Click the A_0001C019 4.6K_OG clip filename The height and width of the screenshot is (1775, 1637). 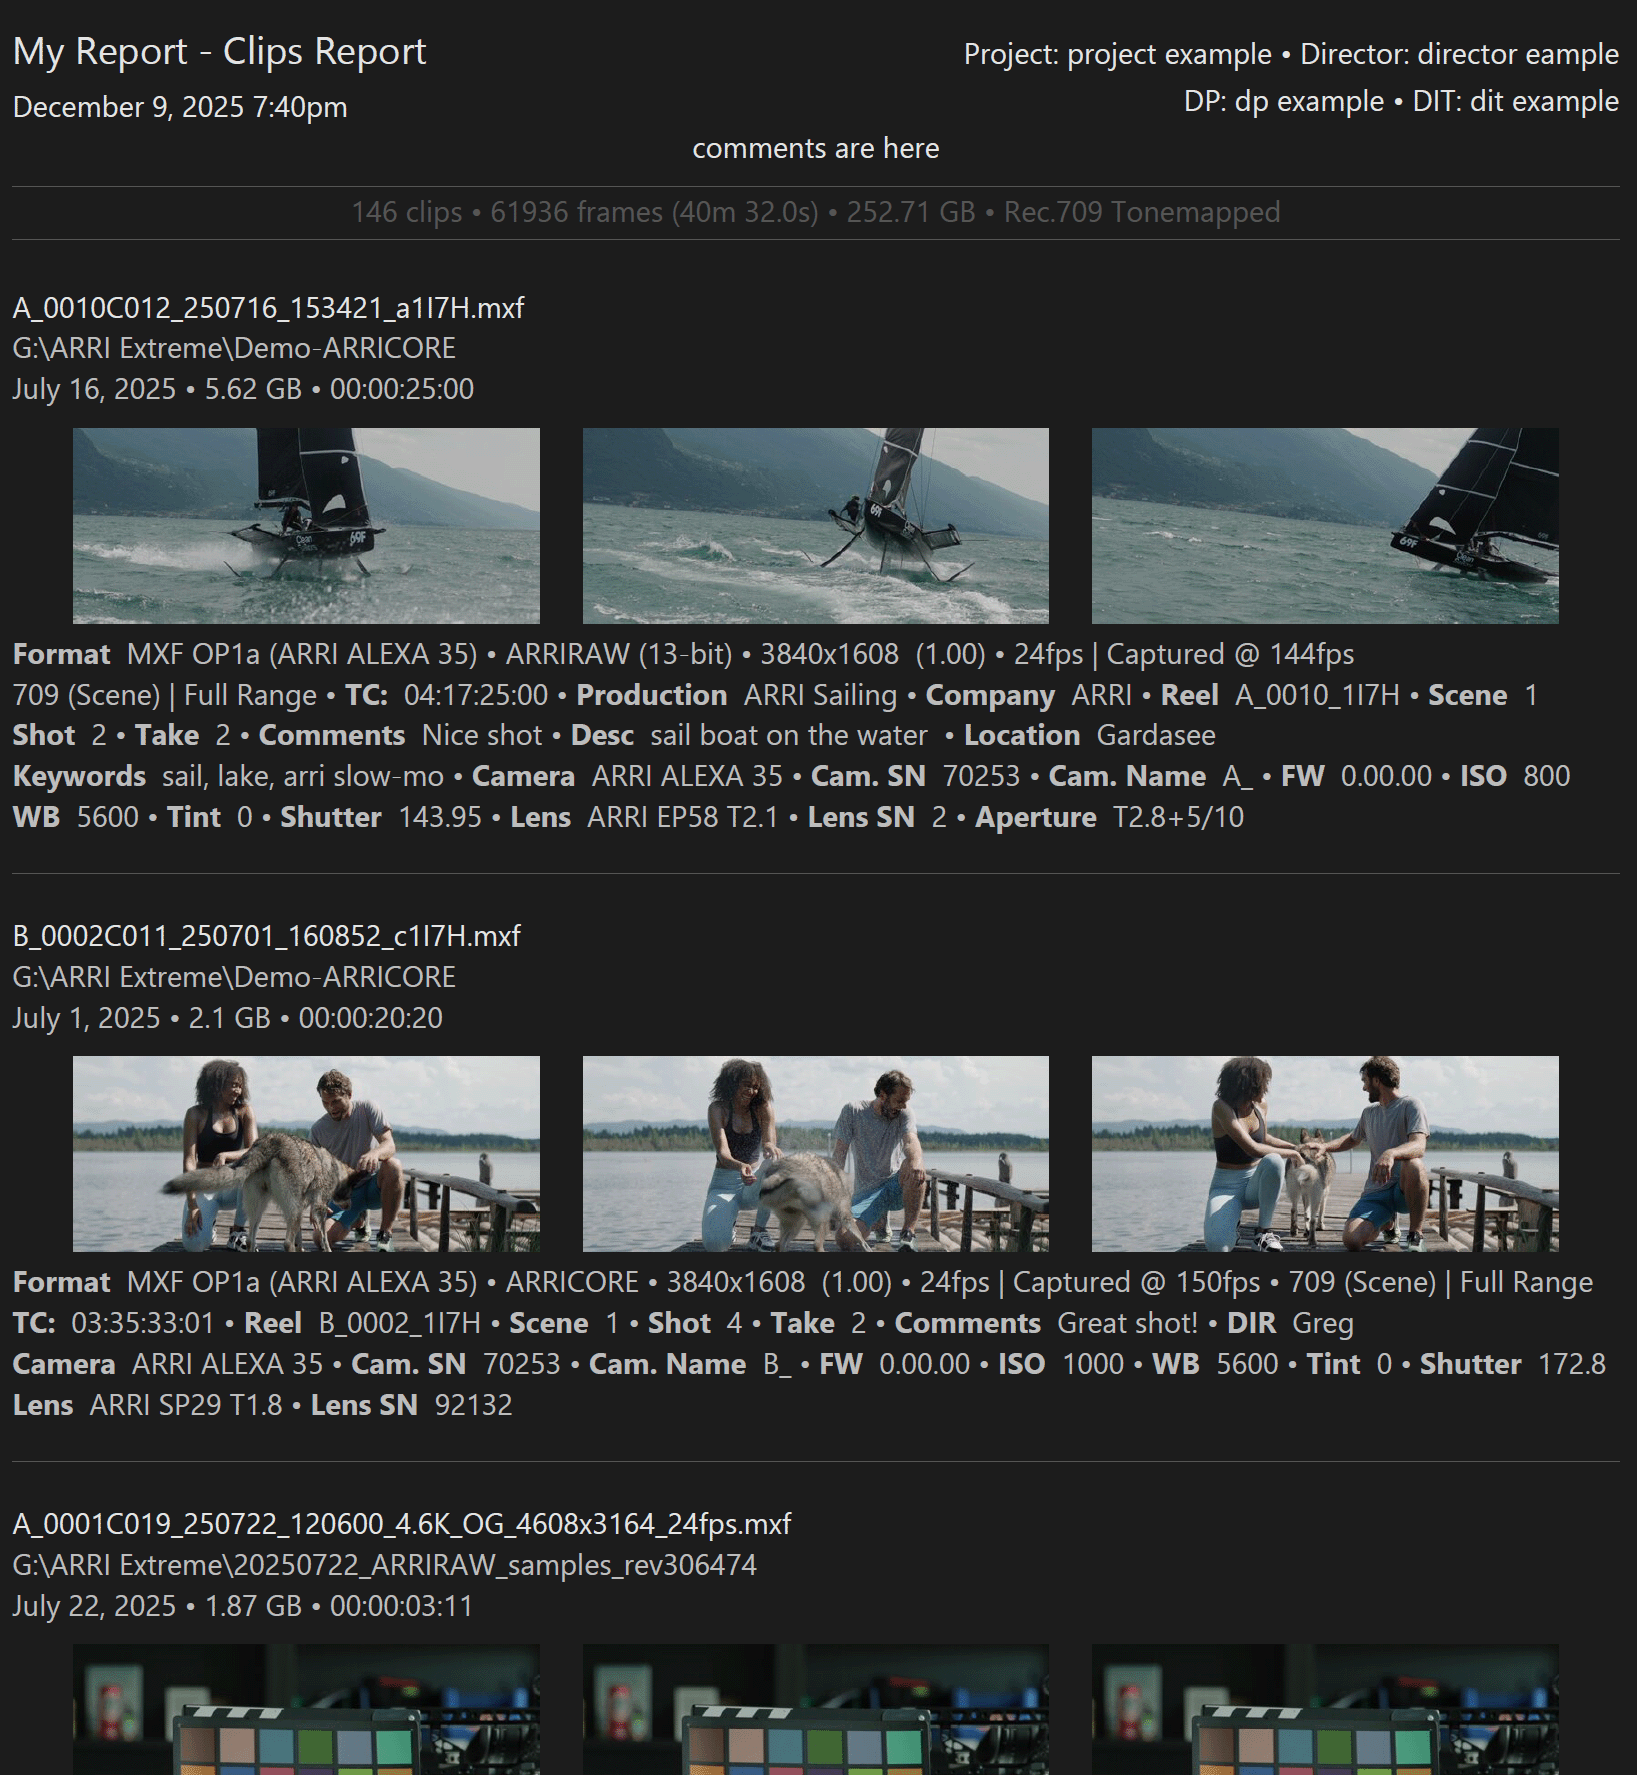pyautogui.click(x=401, y=1524)
